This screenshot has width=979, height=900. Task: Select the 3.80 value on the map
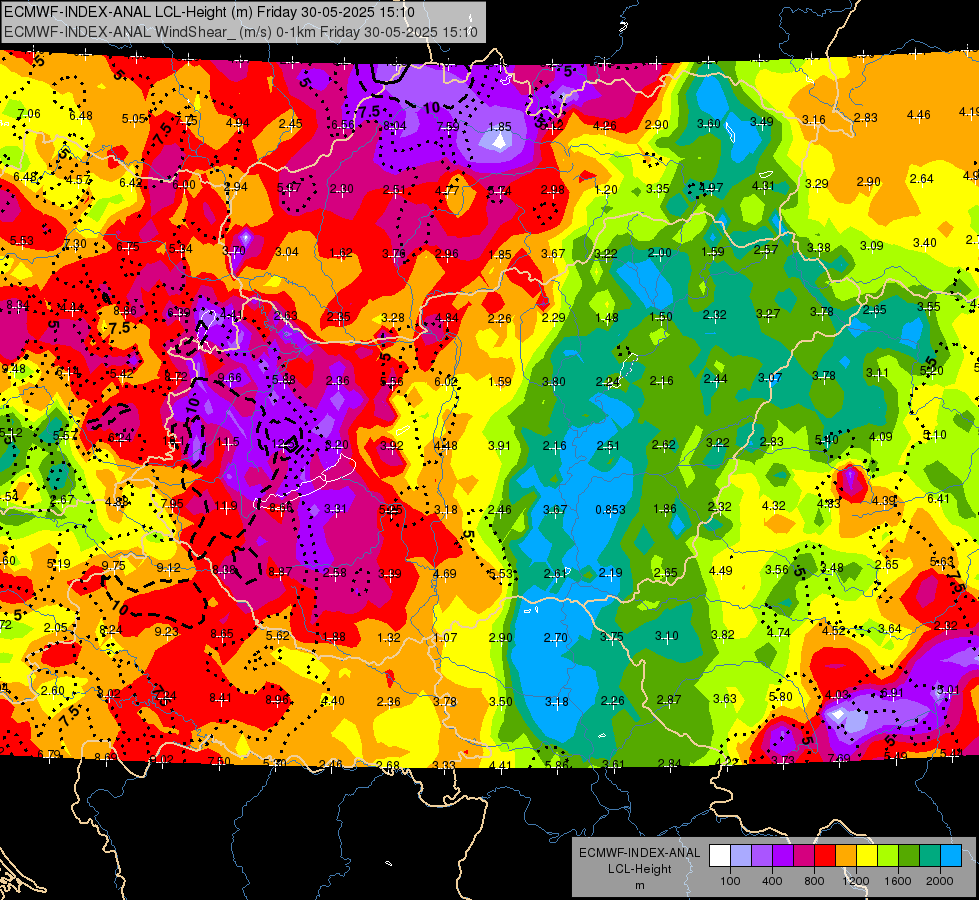click(x=553, y=382)
